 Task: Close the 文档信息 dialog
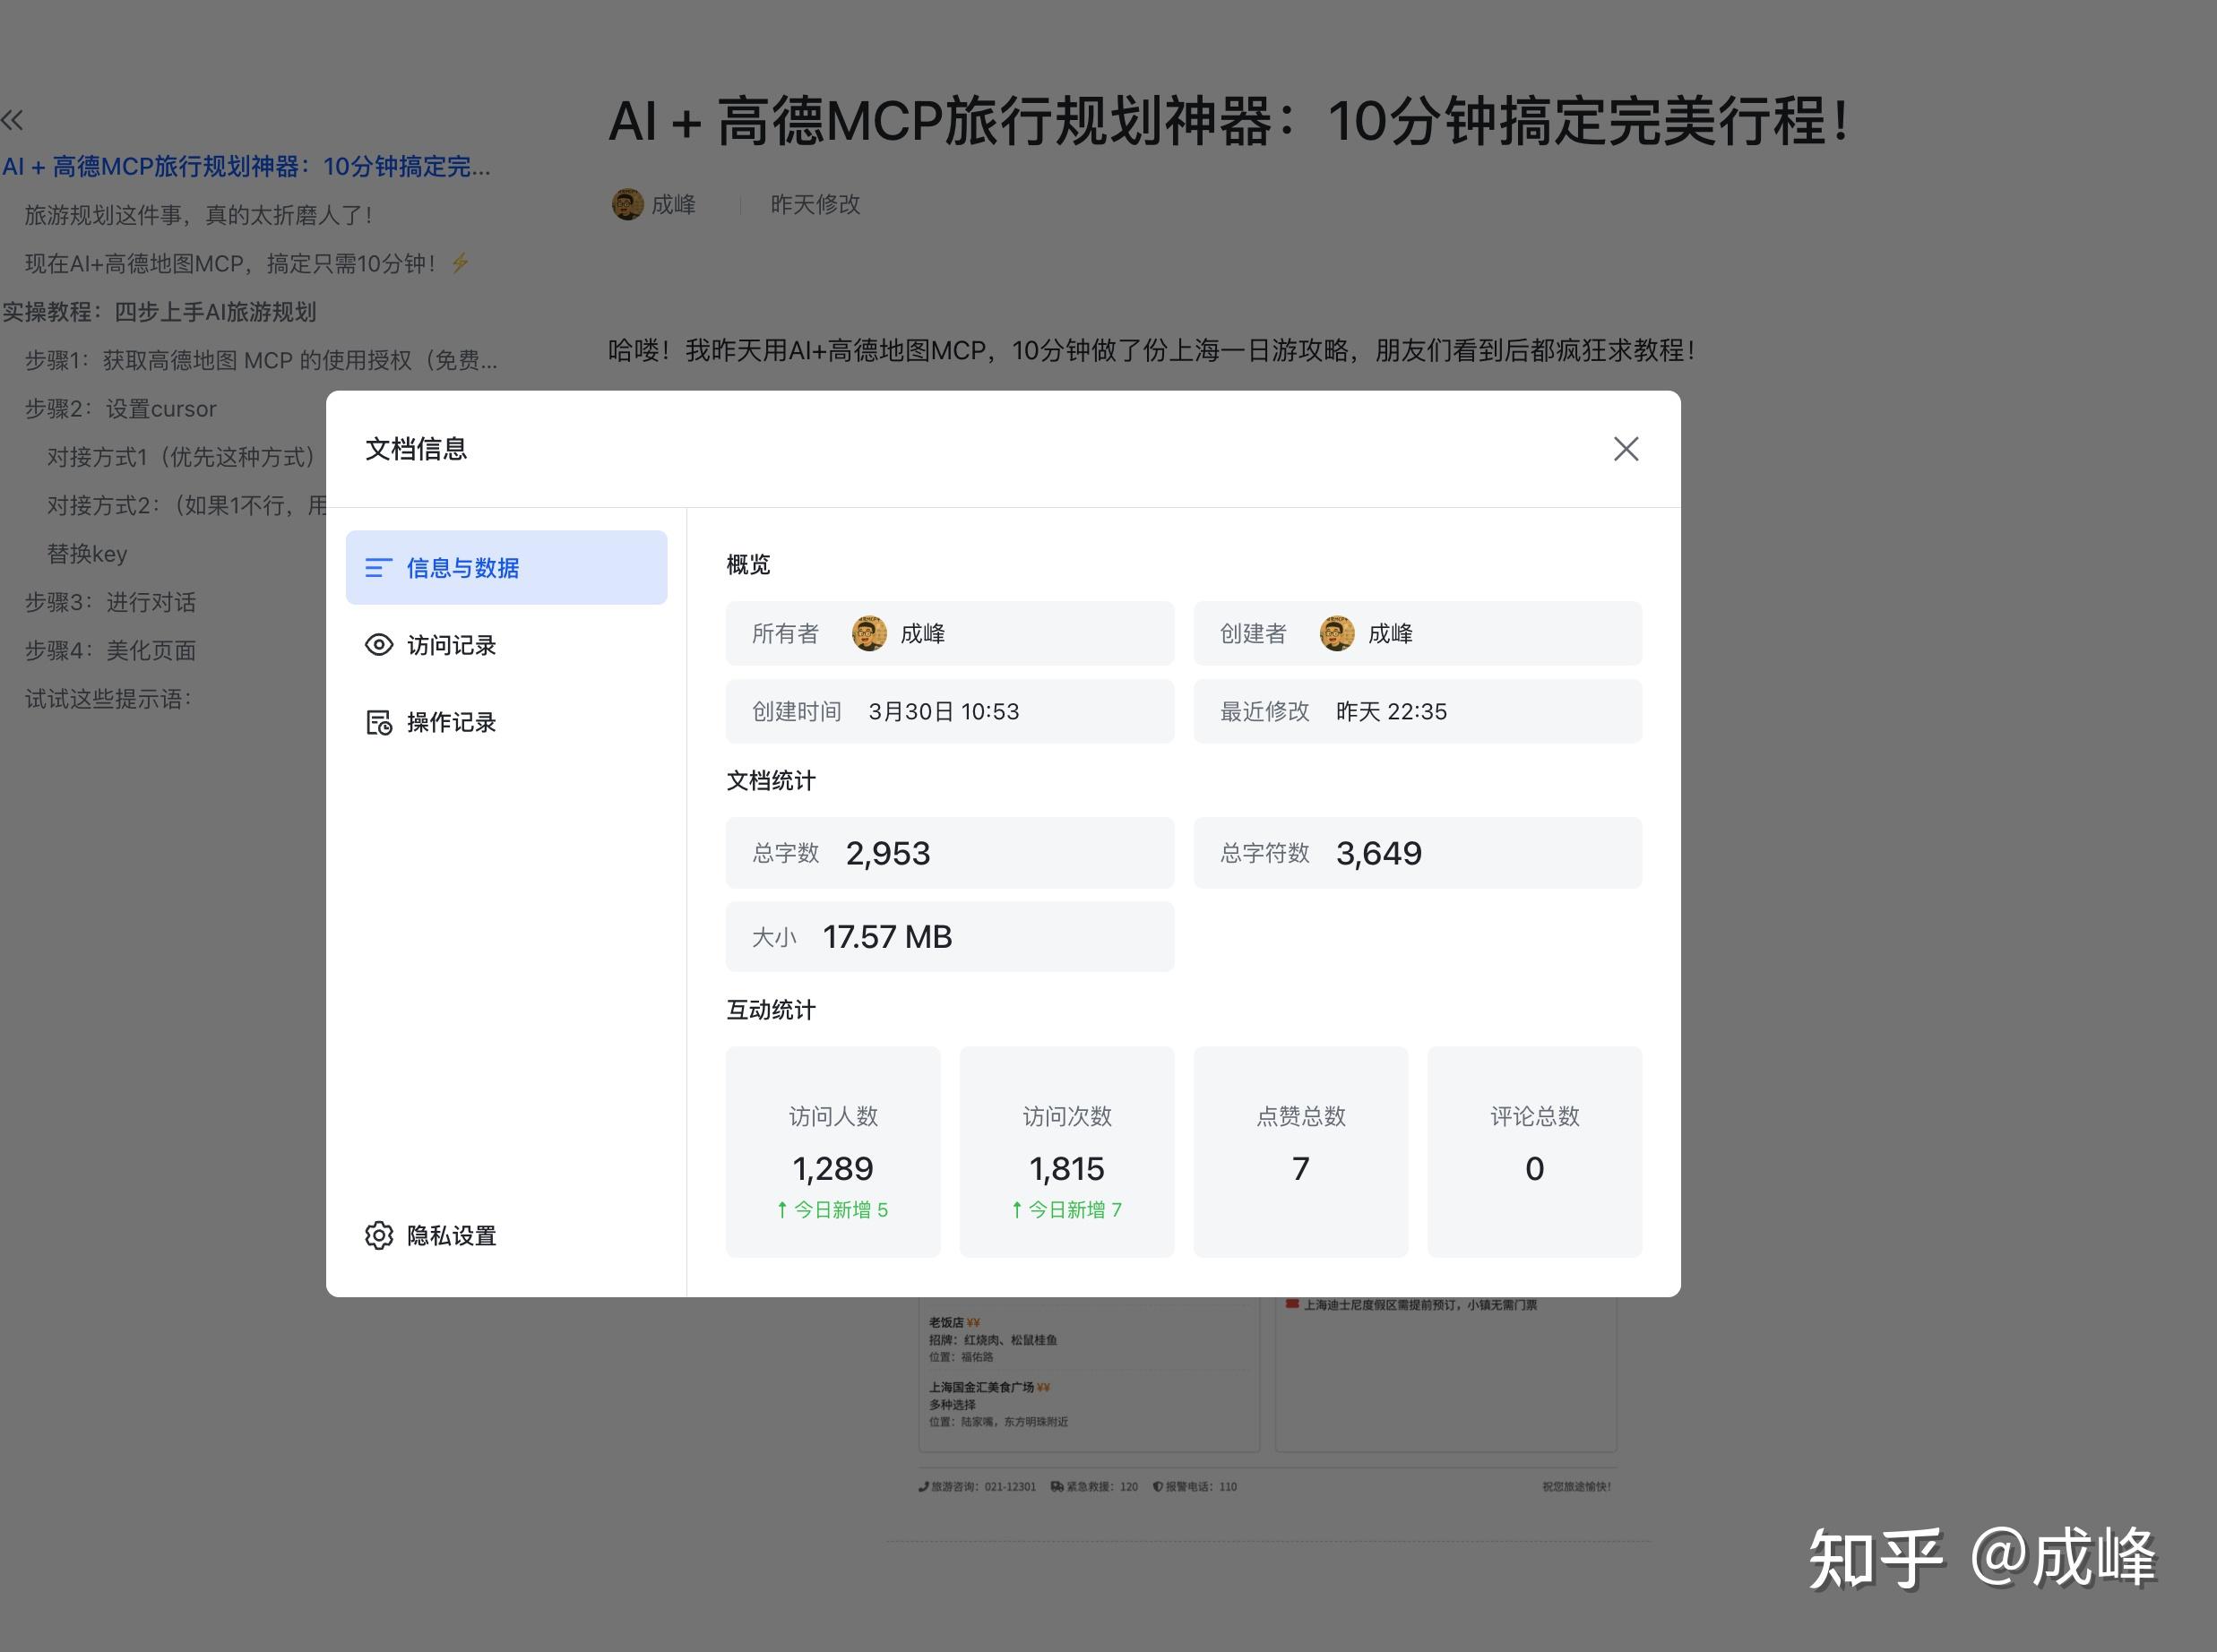pos(1626,449)
